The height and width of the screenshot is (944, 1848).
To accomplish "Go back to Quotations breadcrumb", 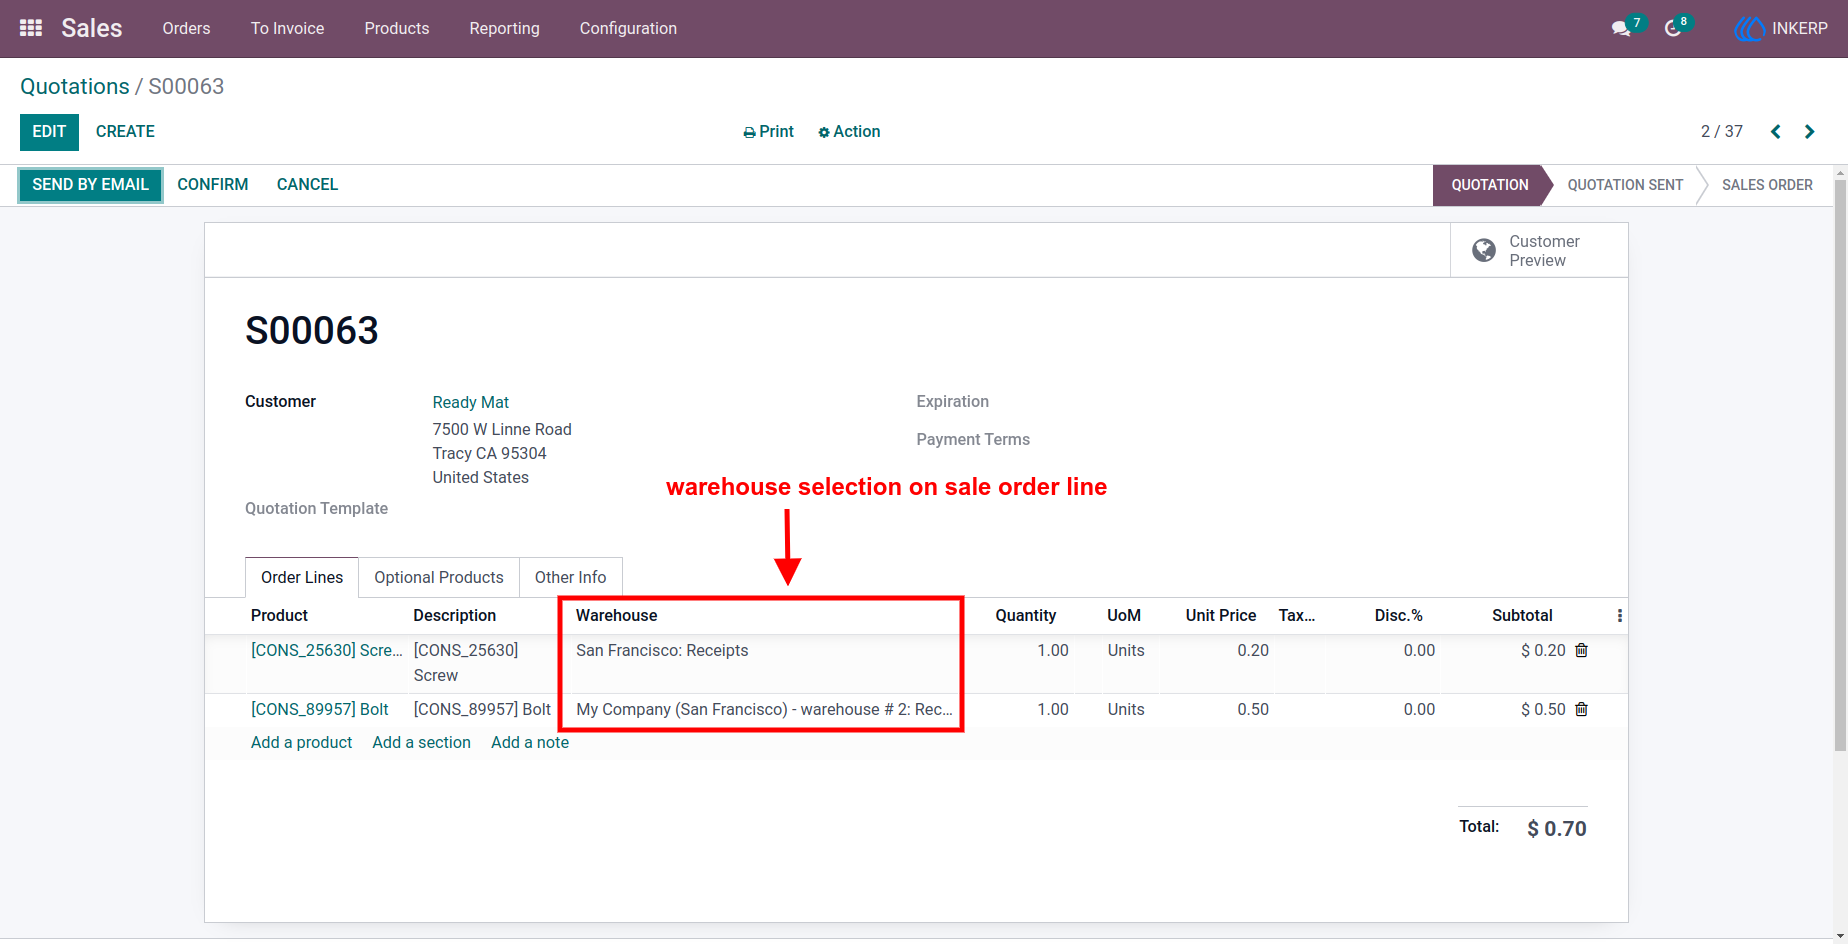I will (x=75, y=86).
